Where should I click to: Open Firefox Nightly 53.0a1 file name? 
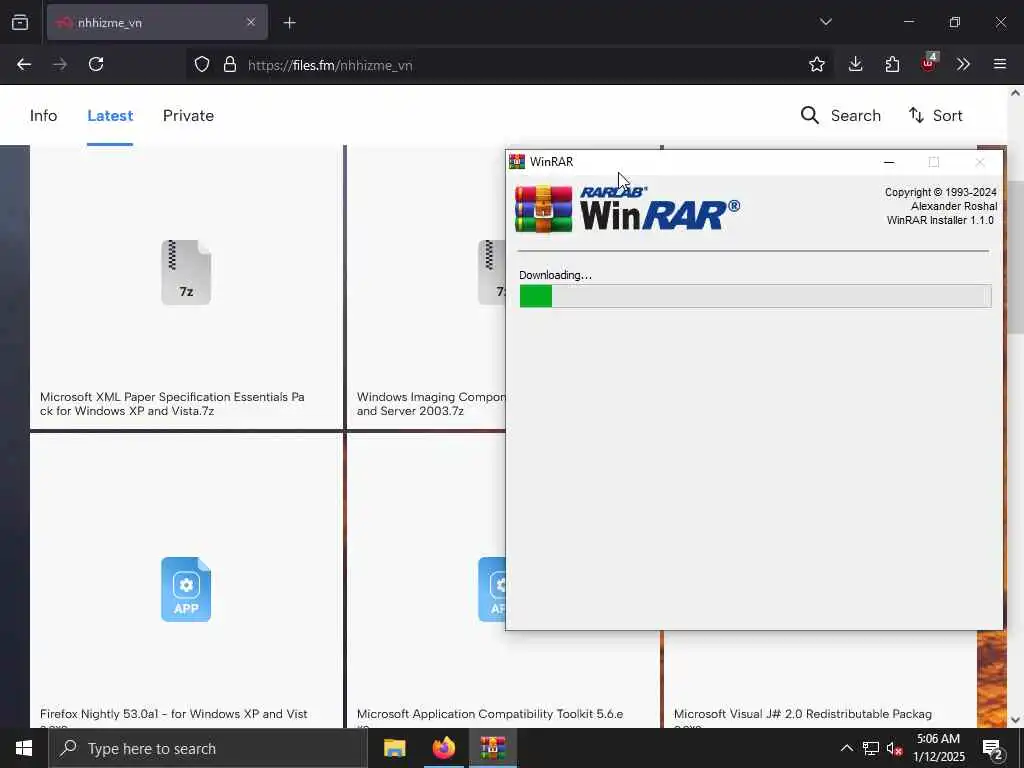(x=173, y=714)
